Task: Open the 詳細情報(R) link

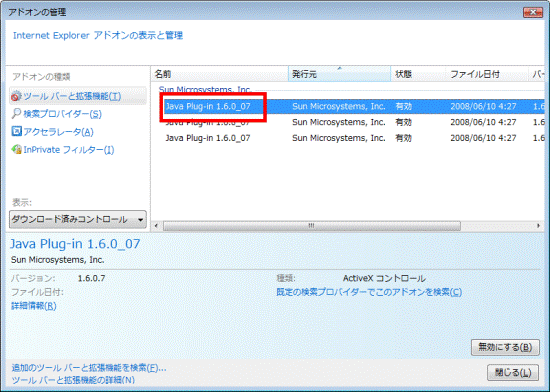Action: pyautogui.click(x=34, y=306)
